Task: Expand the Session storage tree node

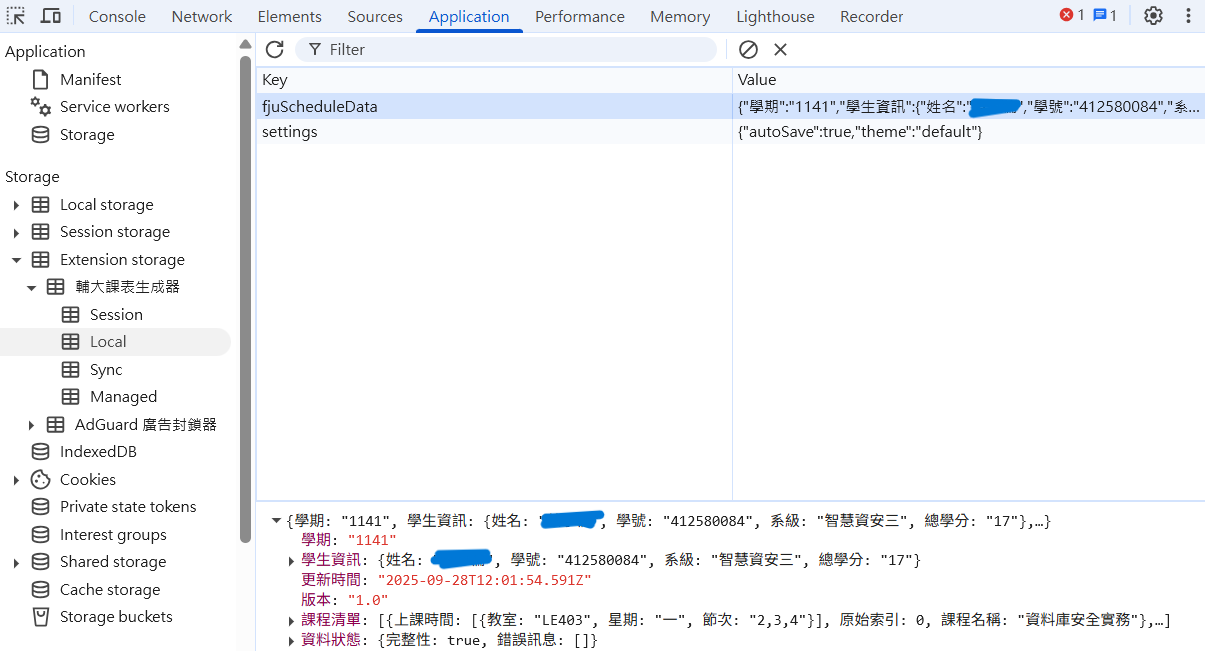Action: tap(16, 232)
